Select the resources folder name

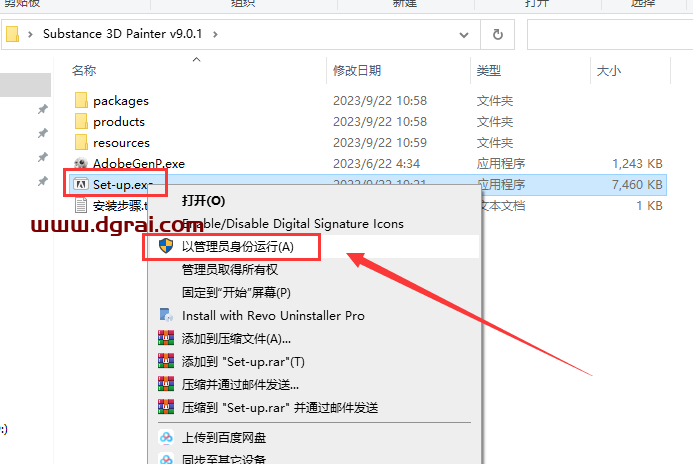click(122, 143)
